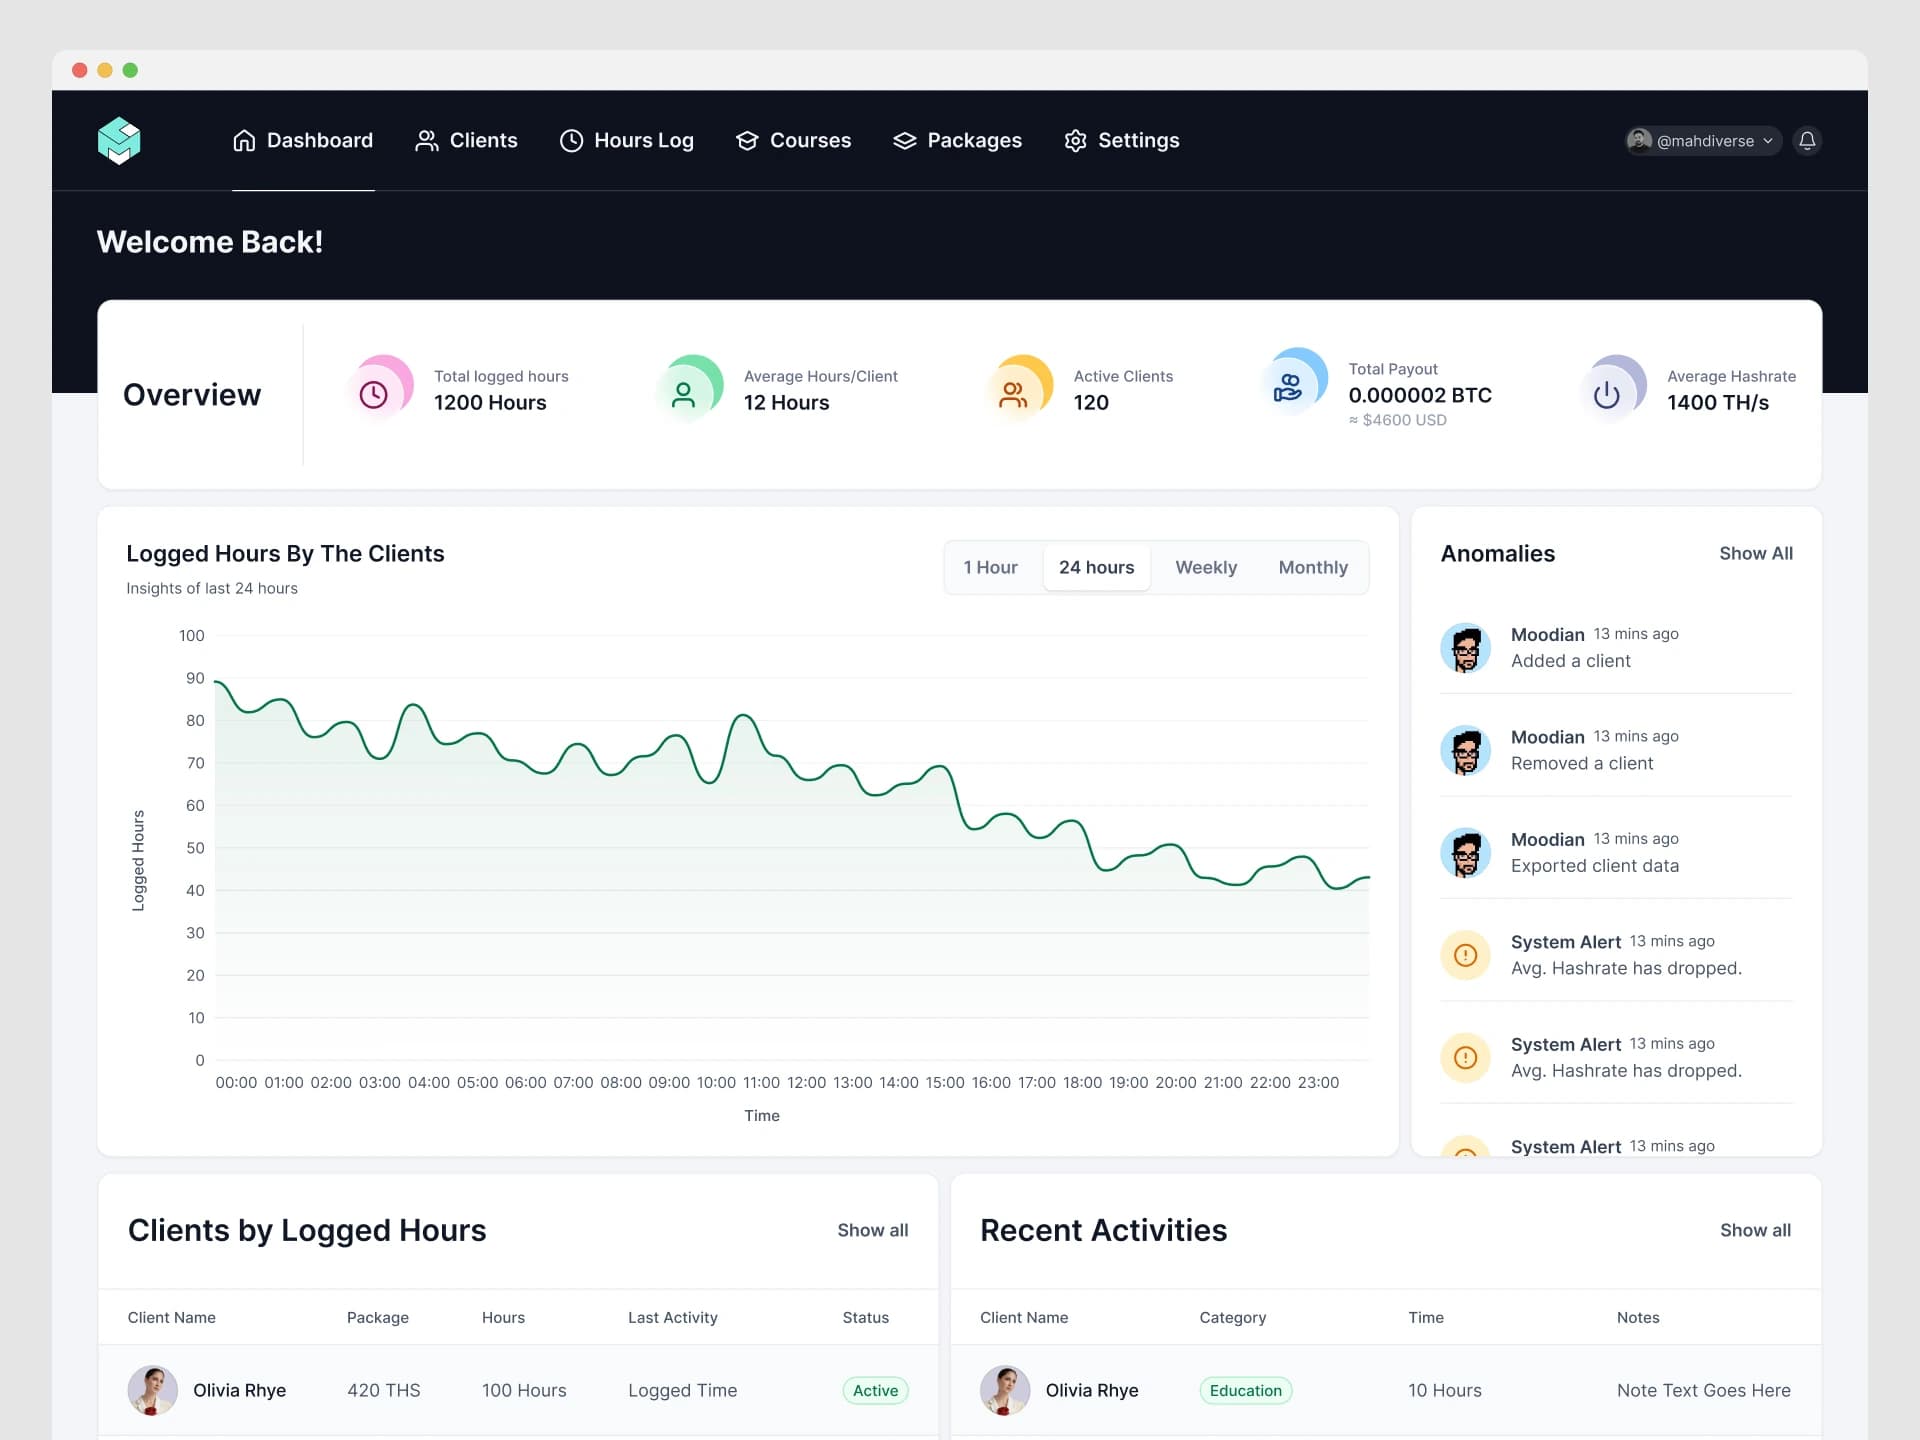Click the Hours column header

(x=503, y=1317)
